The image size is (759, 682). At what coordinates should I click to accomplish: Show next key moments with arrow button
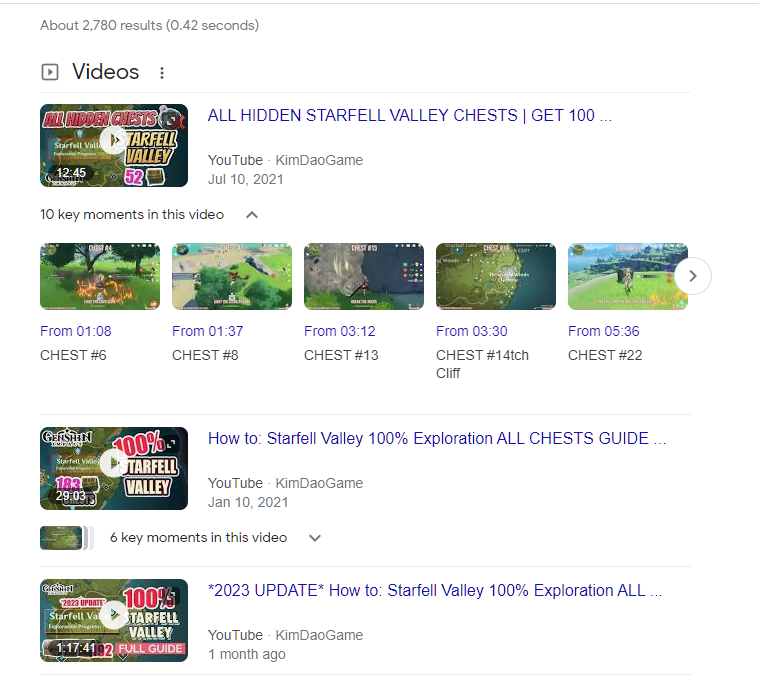(x=693, y=276)
